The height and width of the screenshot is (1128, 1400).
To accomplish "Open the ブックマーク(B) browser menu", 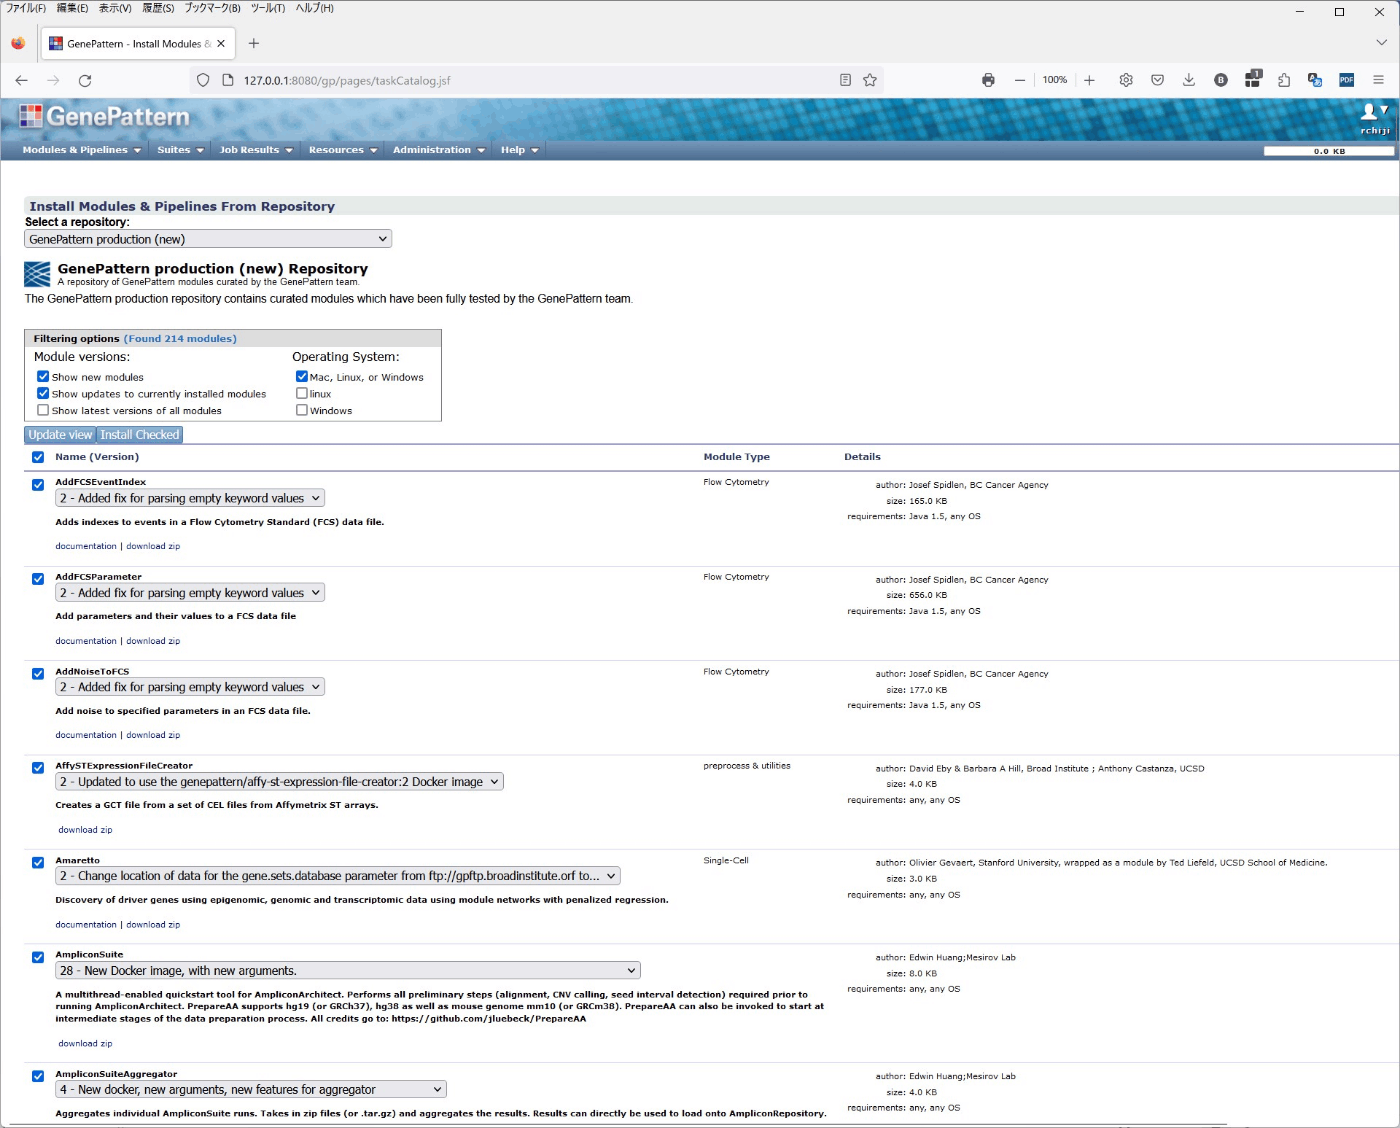I will [212, 8].
